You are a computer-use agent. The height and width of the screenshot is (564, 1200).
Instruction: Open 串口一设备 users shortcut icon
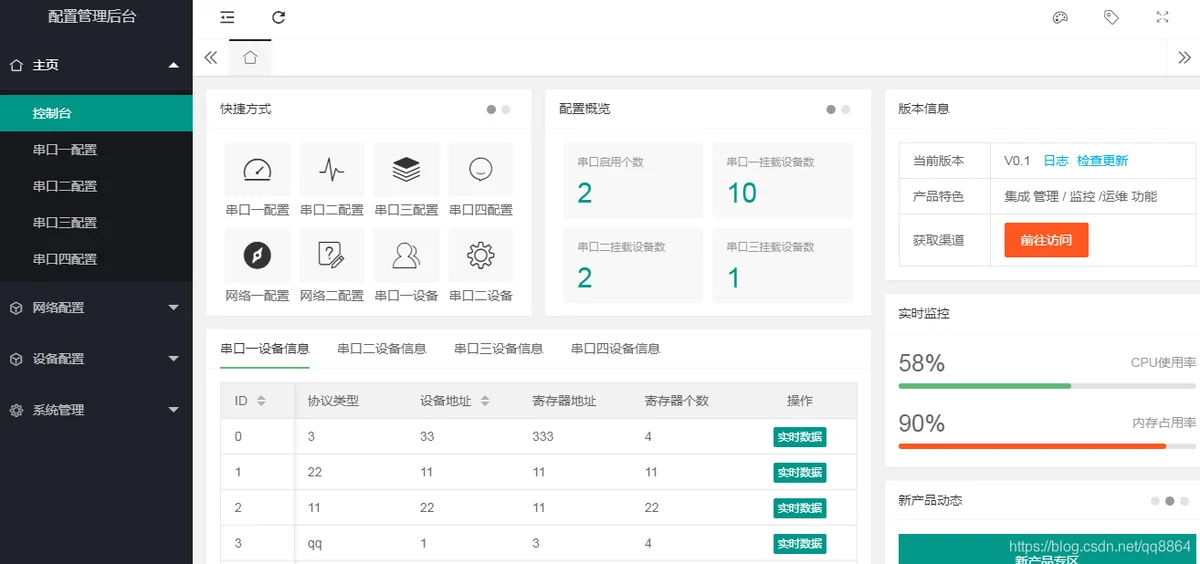[x=406, y=256]
